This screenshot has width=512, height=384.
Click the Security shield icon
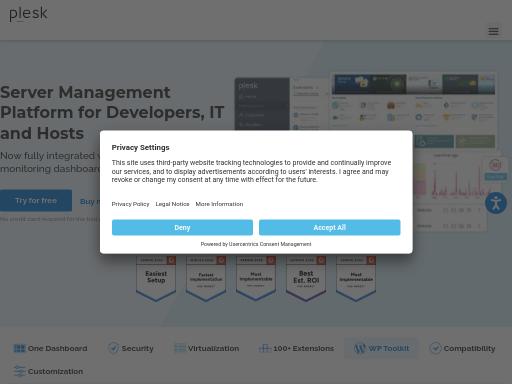coord(113,348)
